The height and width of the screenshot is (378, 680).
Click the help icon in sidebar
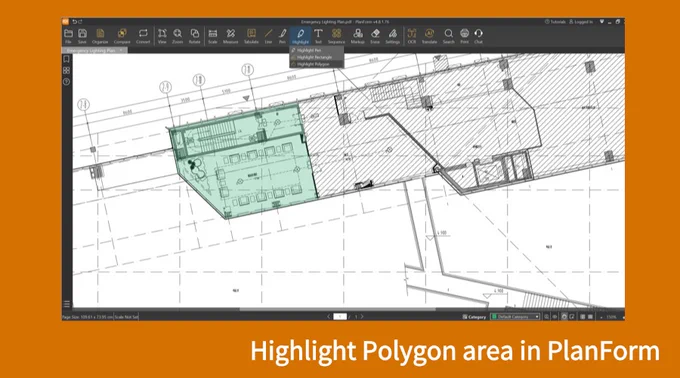(x=66, y=81)
